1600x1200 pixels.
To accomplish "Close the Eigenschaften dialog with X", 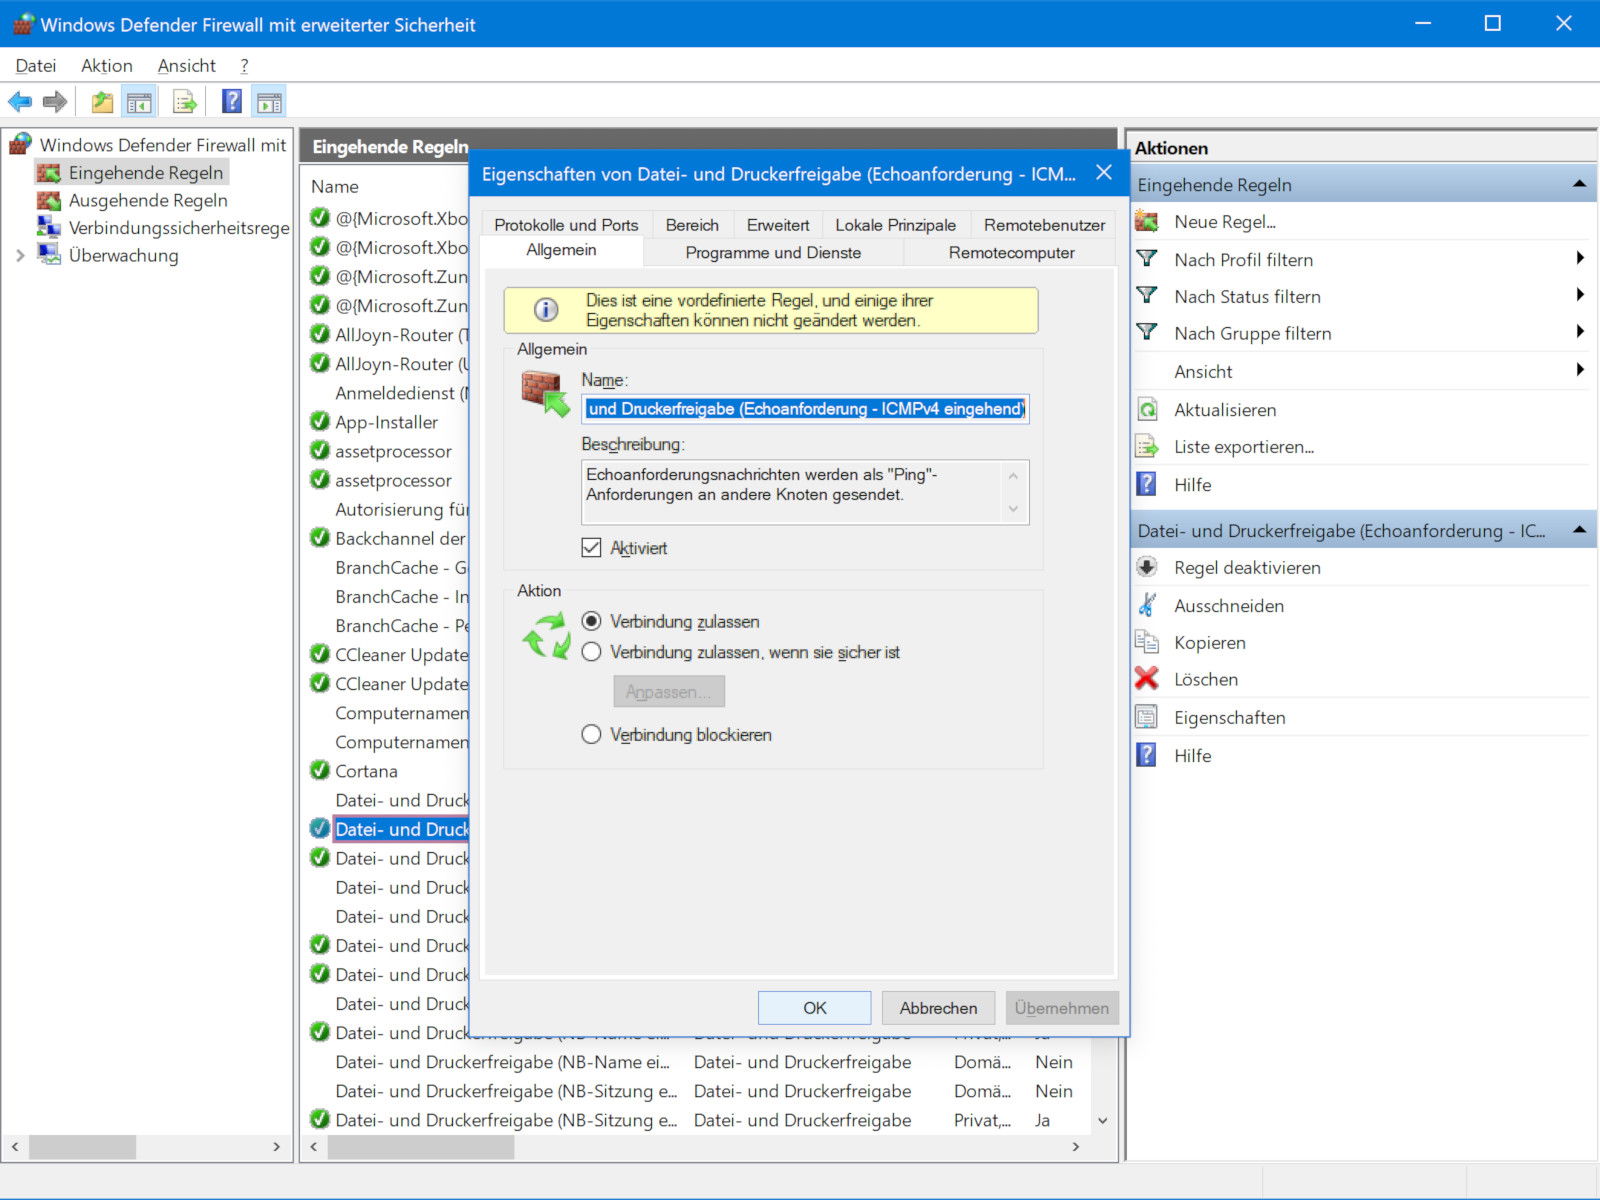I will (1104, 173).
